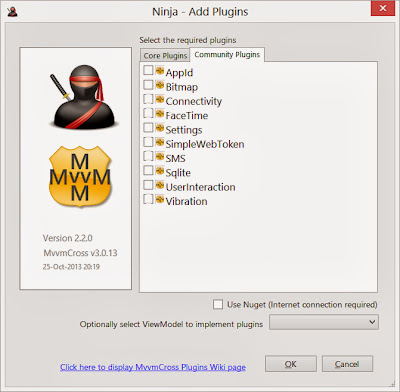Select the Community Plugins tab
400x392 pixels.
click(227, 55)
